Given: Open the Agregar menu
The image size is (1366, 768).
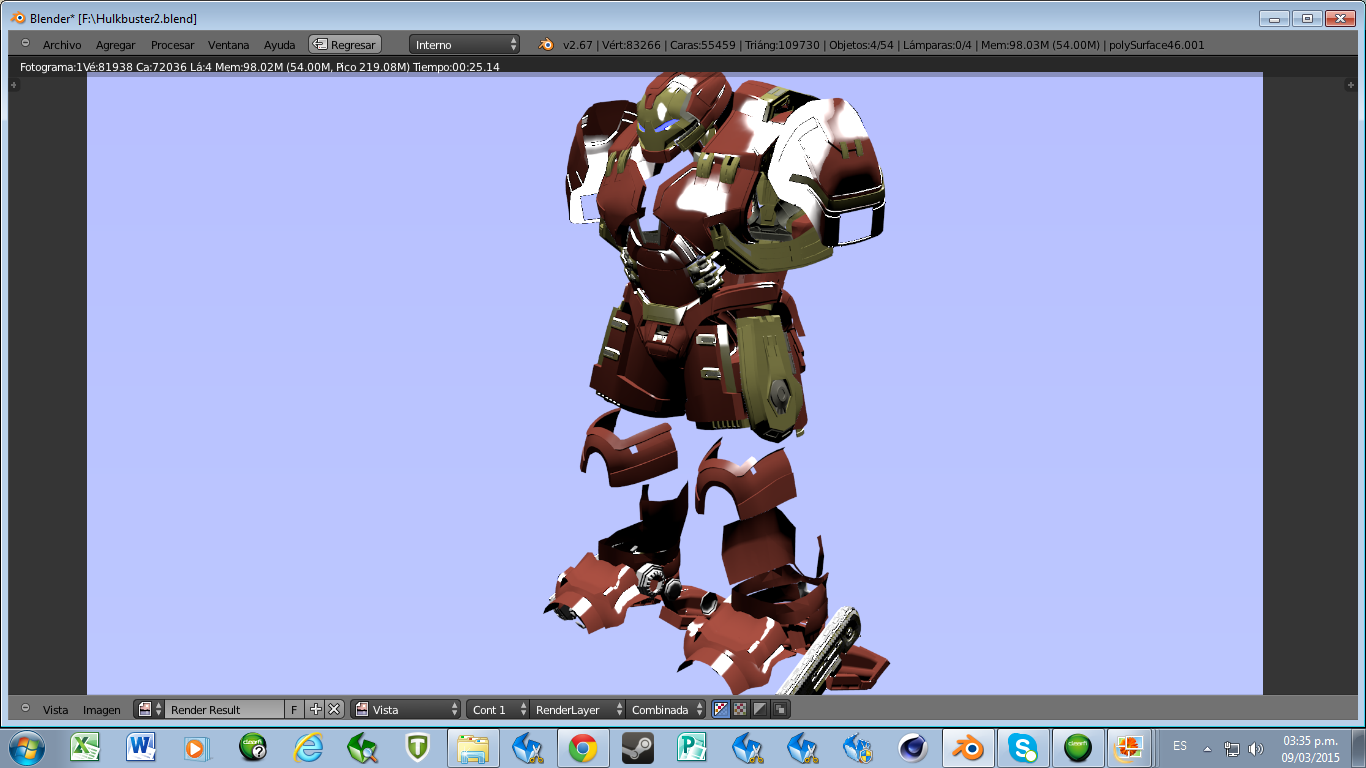Looking at the screenshot, I should 116,44.
